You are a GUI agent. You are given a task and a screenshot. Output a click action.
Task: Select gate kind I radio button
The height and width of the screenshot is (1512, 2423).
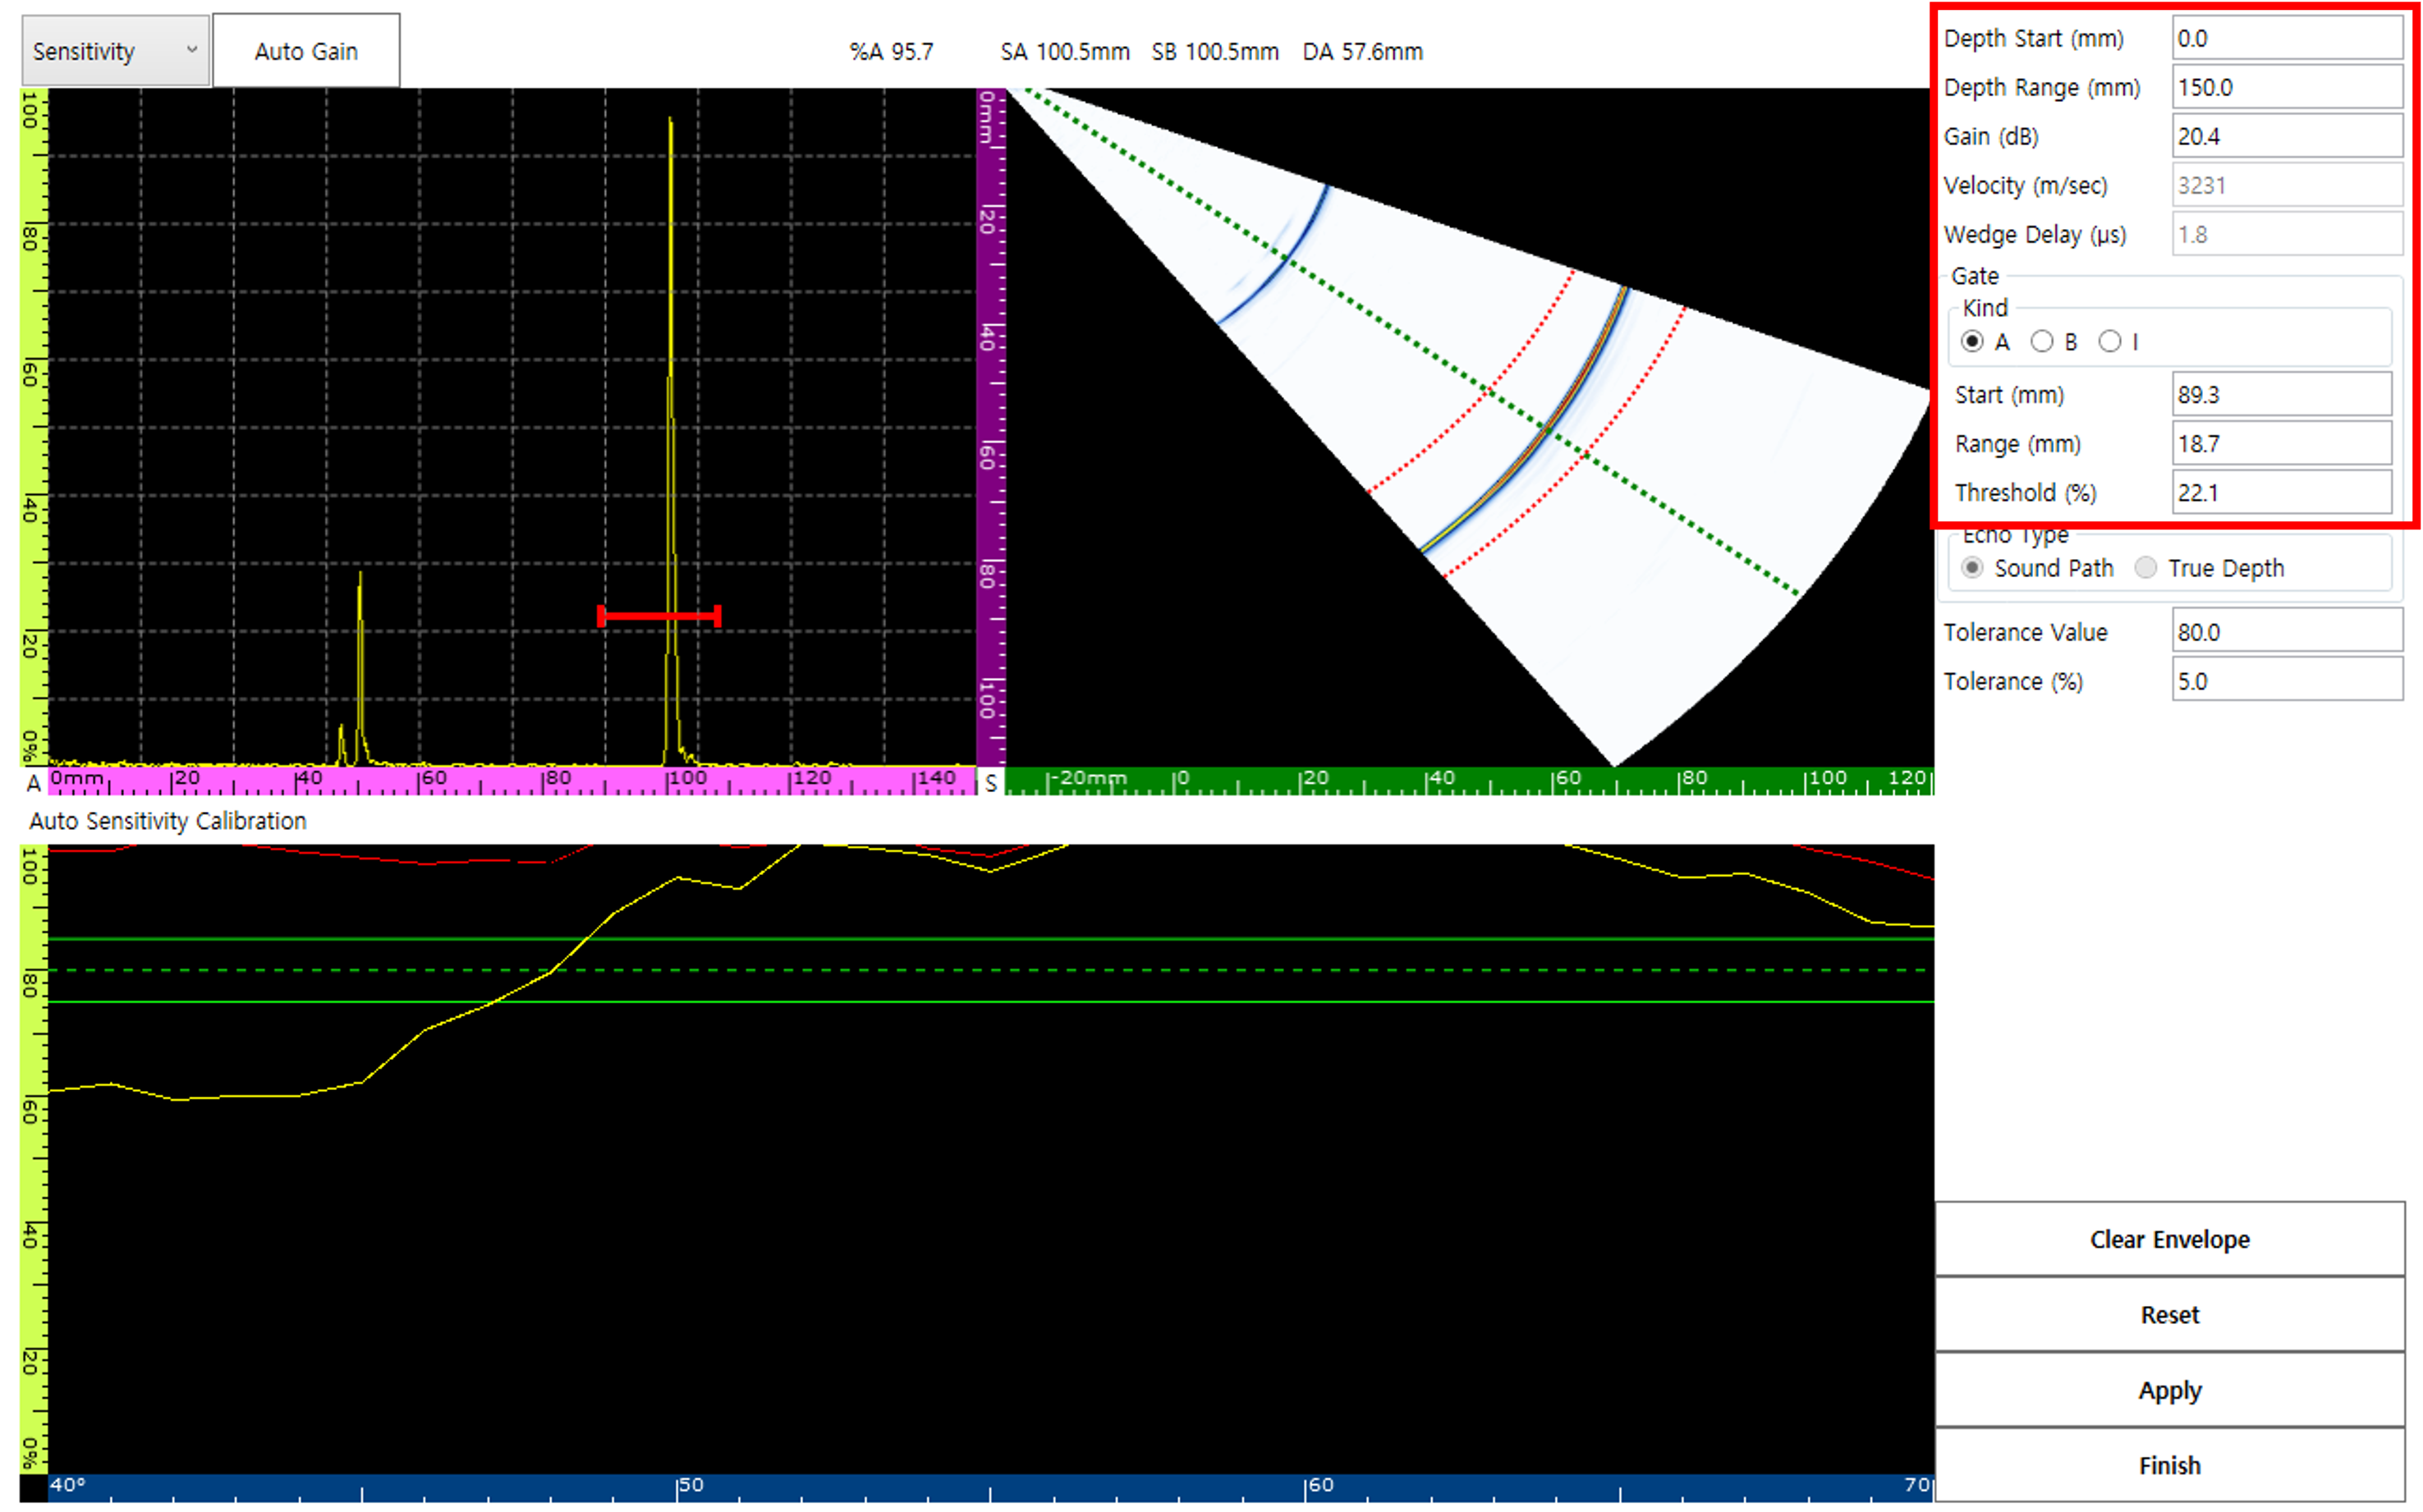coord(2109,342)
